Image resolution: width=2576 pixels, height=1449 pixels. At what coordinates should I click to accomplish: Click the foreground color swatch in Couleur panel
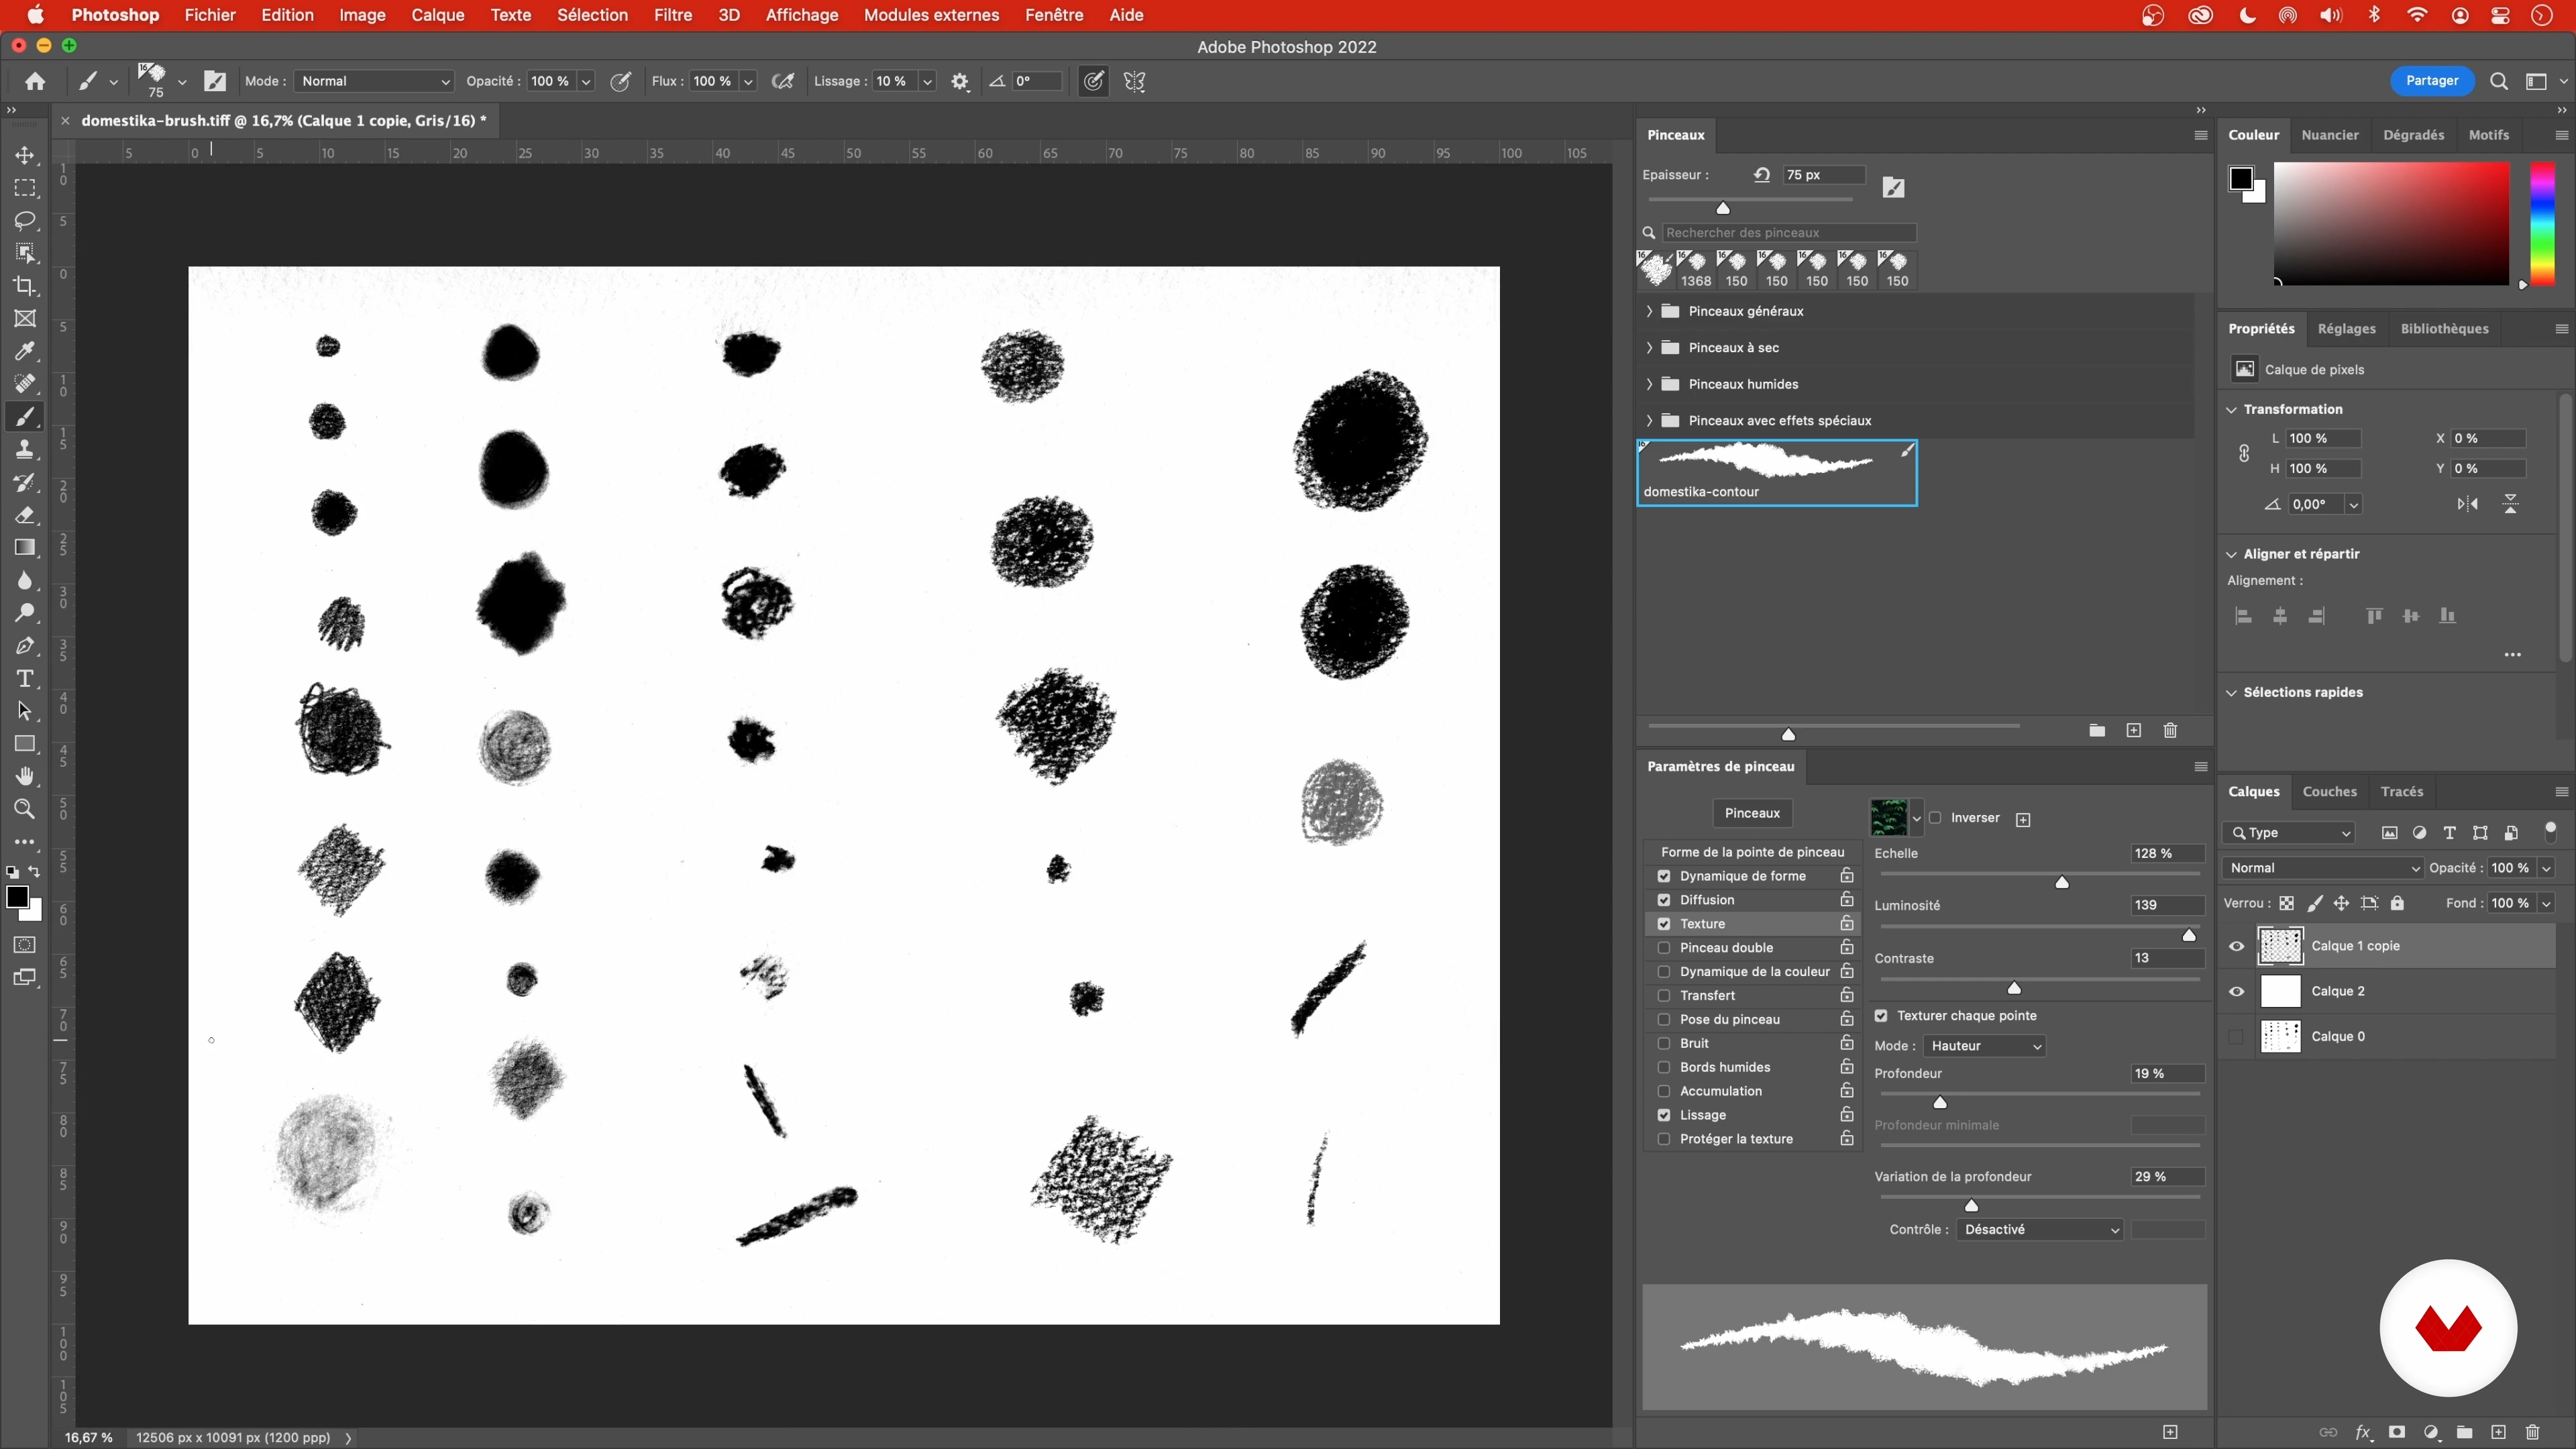coord(2240,179)
